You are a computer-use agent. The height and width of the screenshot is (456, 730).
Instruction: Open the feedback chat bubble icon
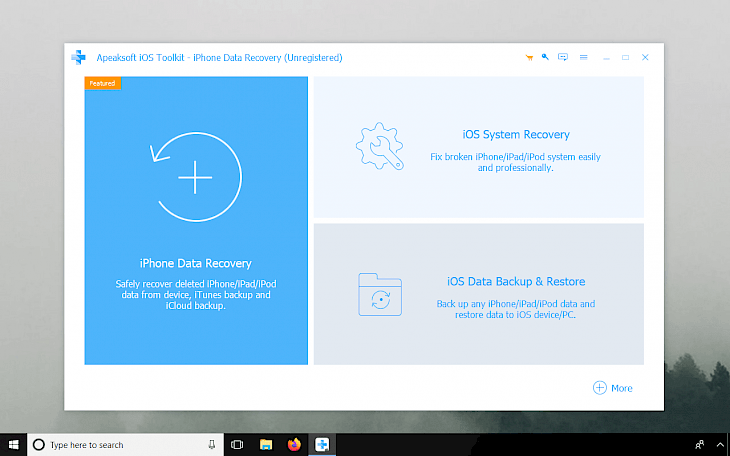click(x=563, y=57)
